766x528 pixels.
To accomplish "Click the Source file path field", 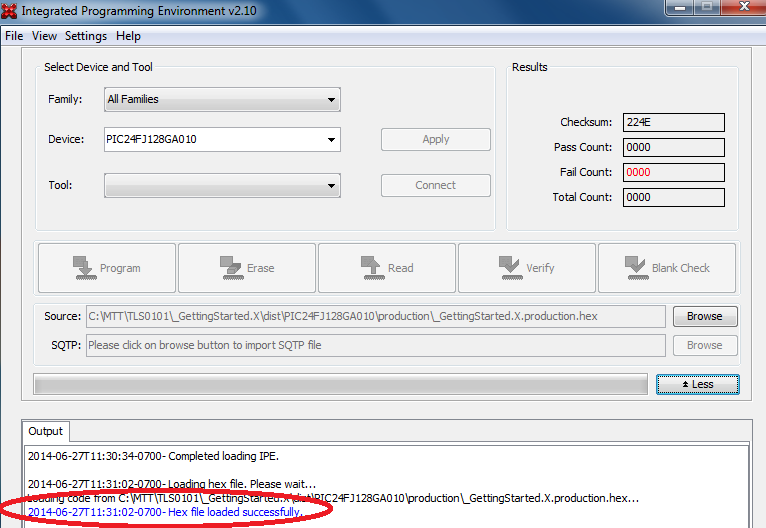I will click(375, 316).
